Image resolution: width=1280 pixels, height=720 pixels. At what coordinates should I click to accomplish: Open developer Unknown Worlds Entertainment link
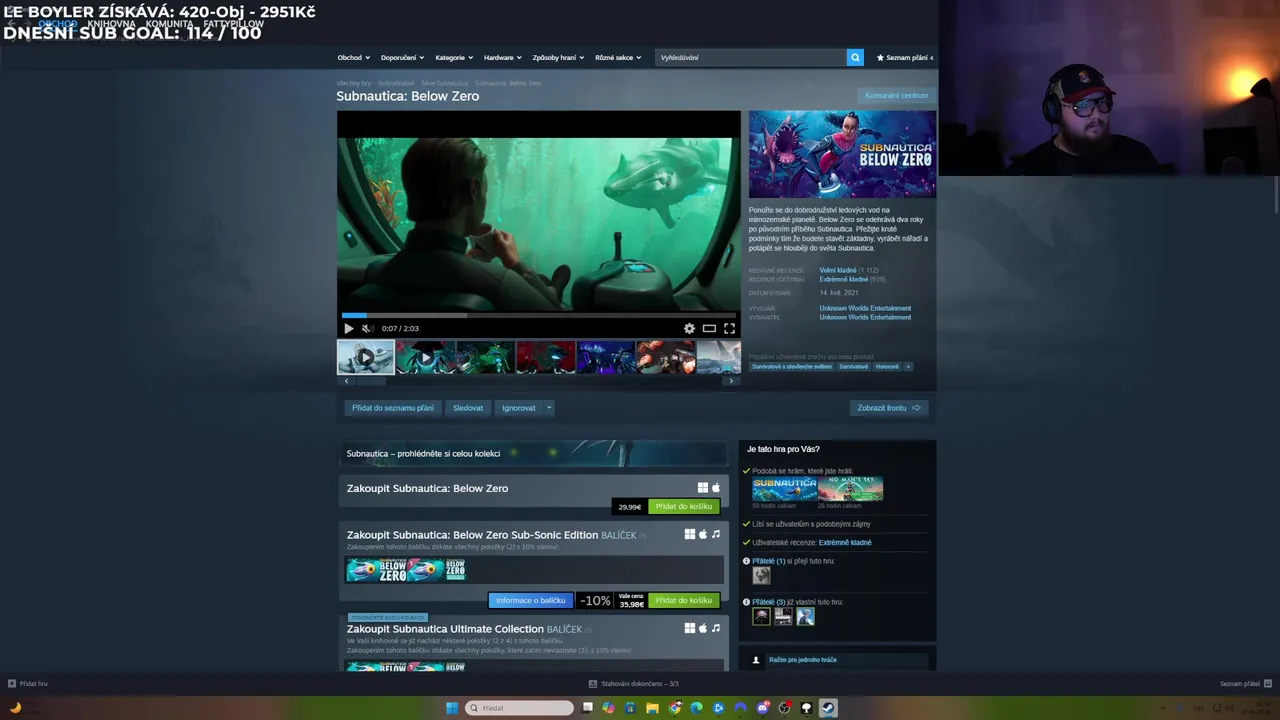(865, 309)
